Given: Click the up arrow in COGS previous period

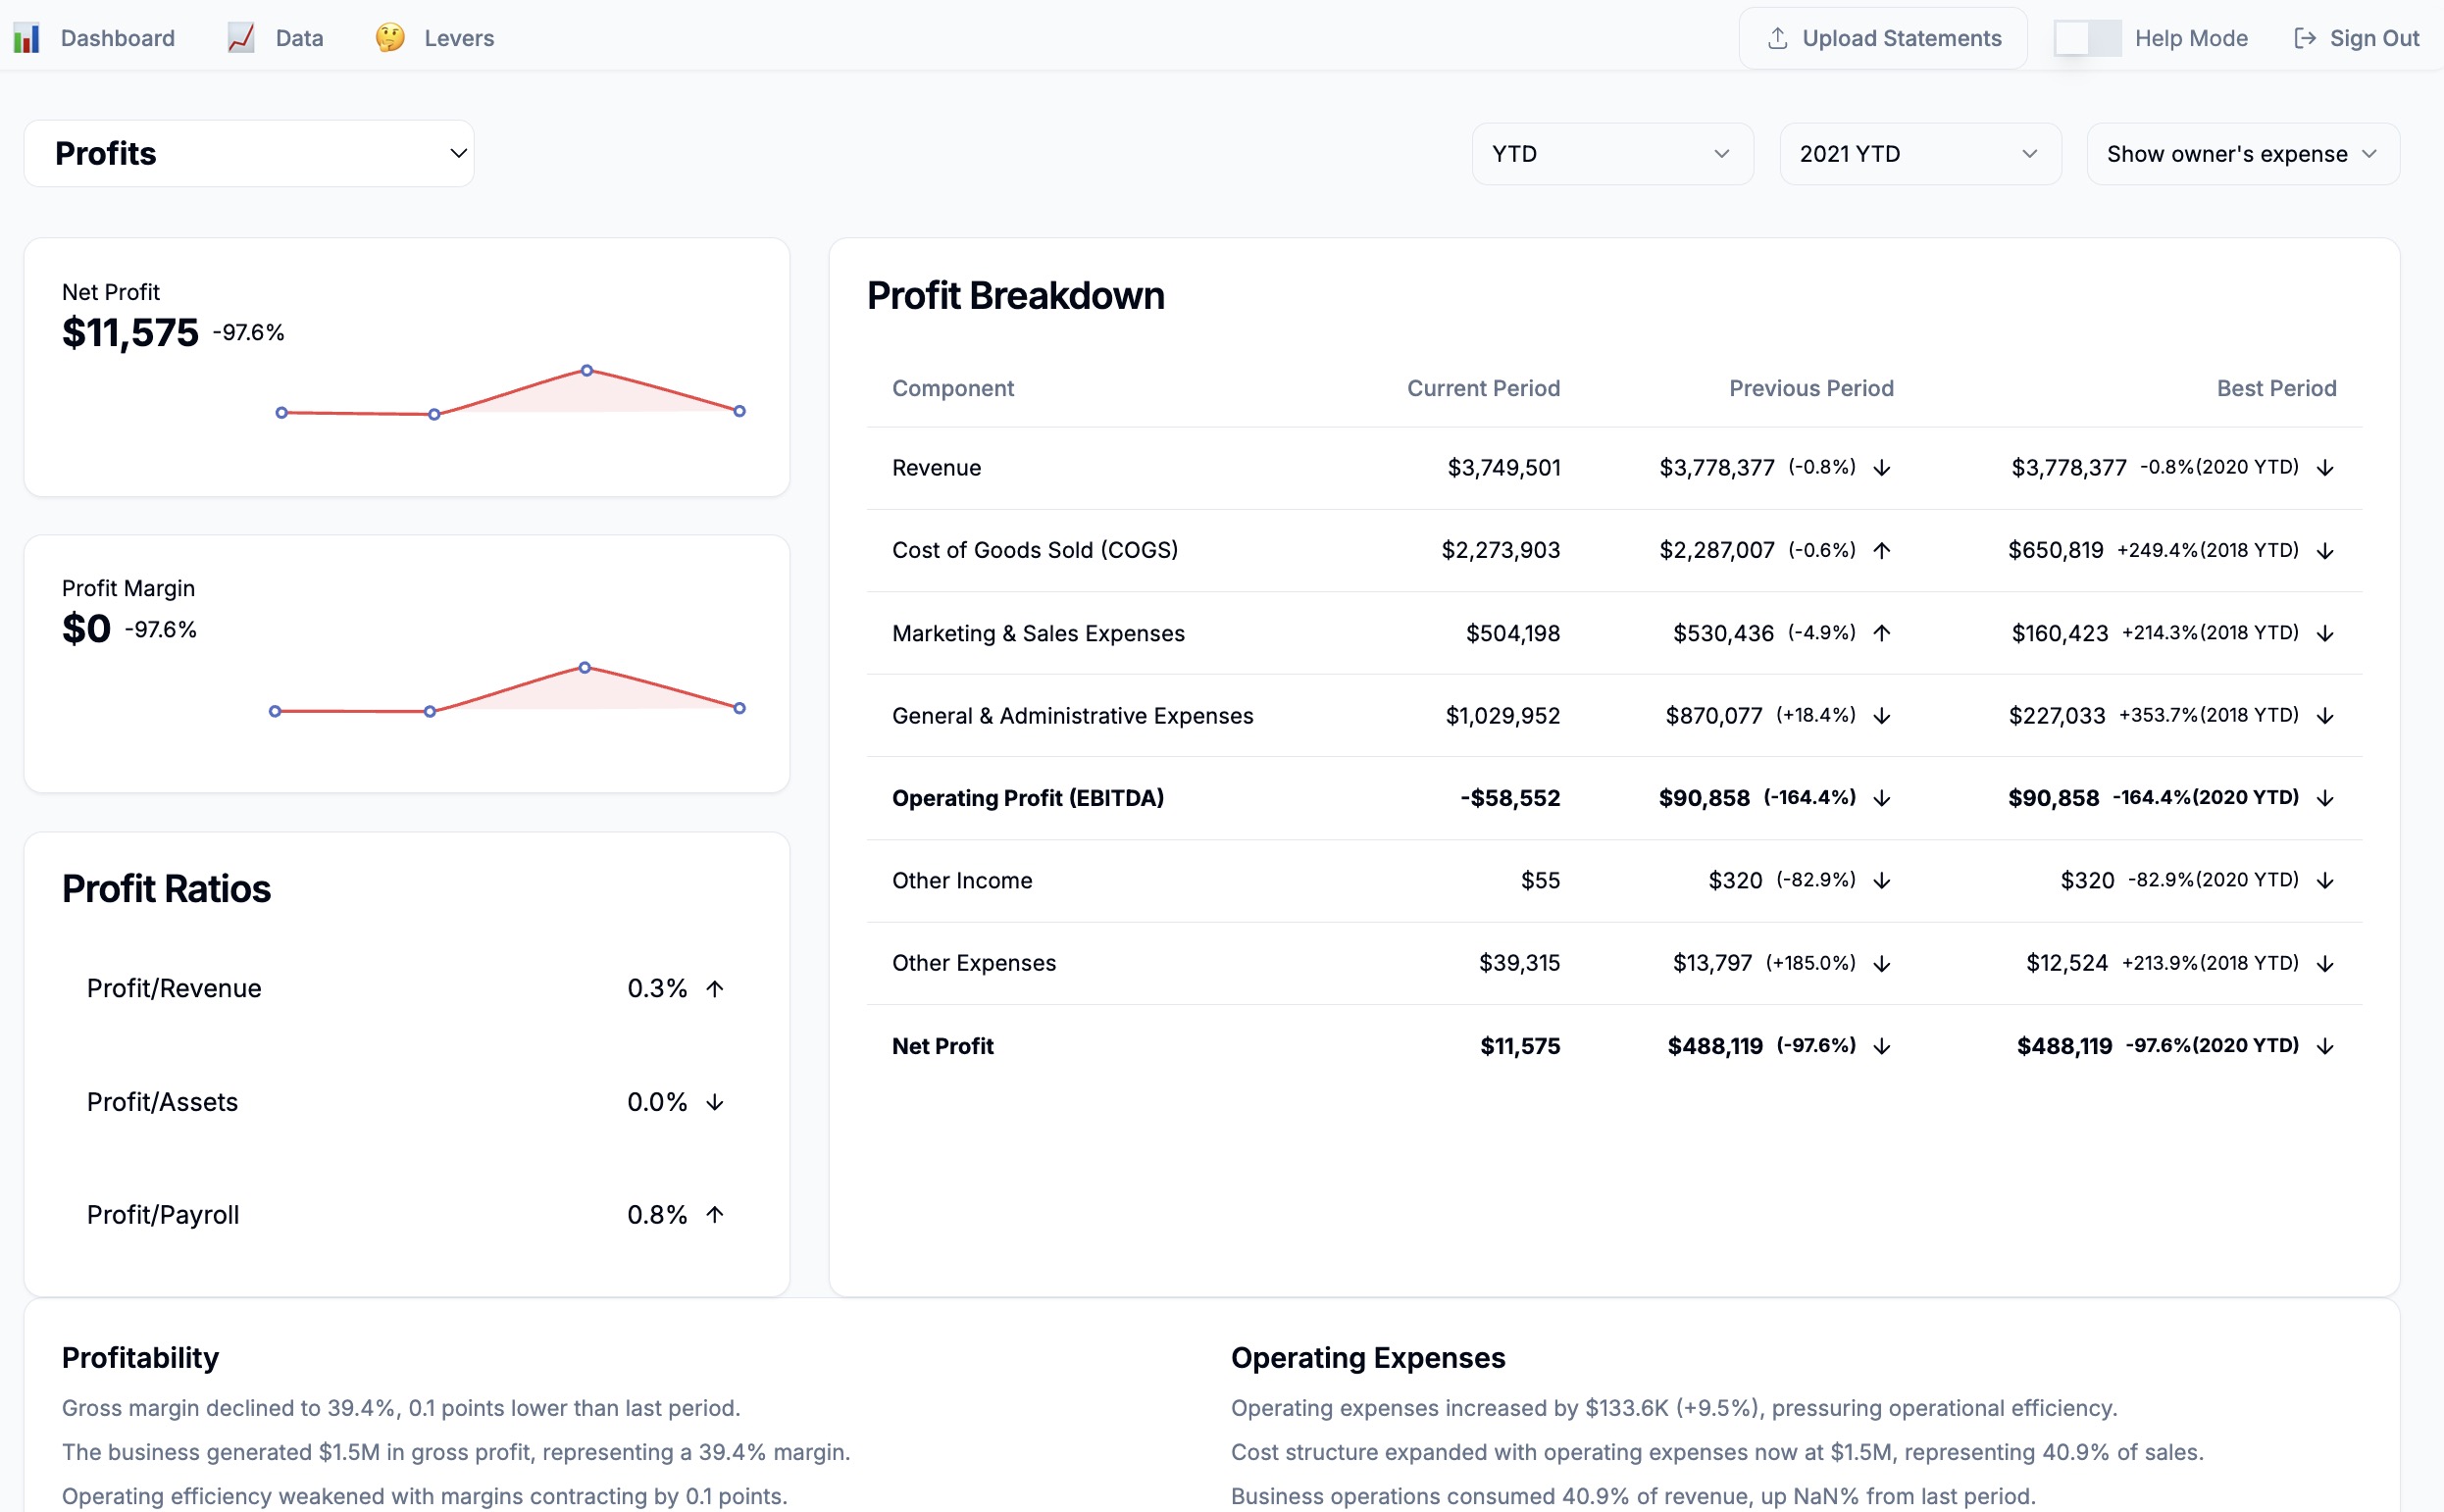Looking at the screenshot, I should (x=1881, y=550).
